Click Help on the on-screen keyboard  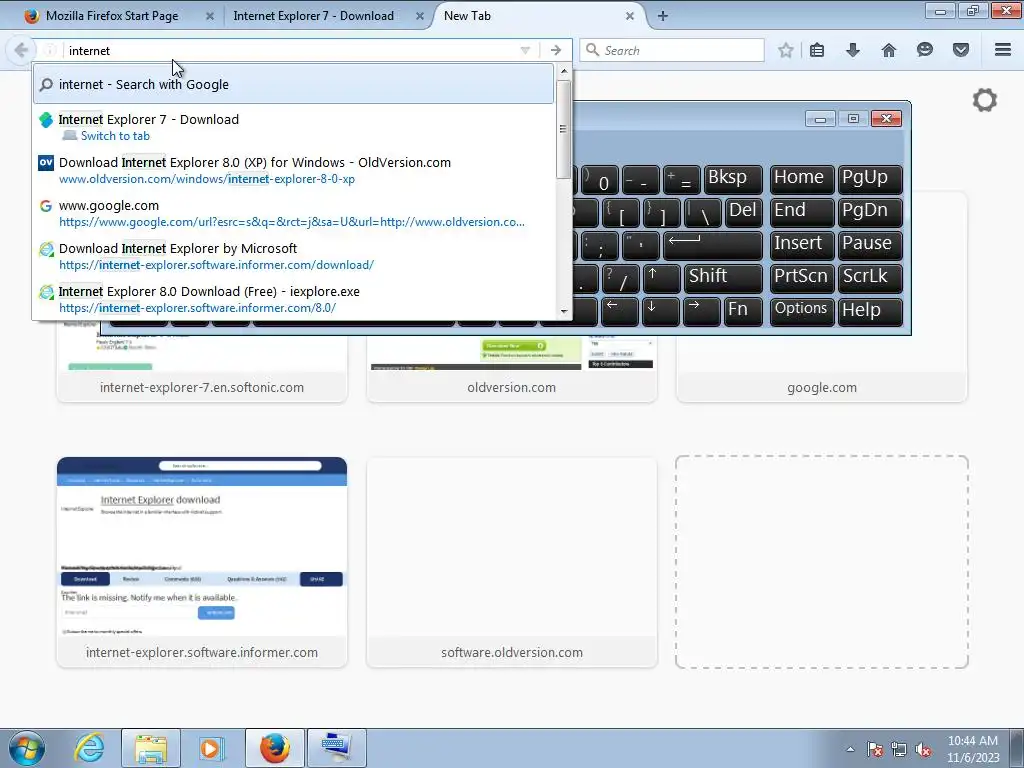tap(870, 311)
